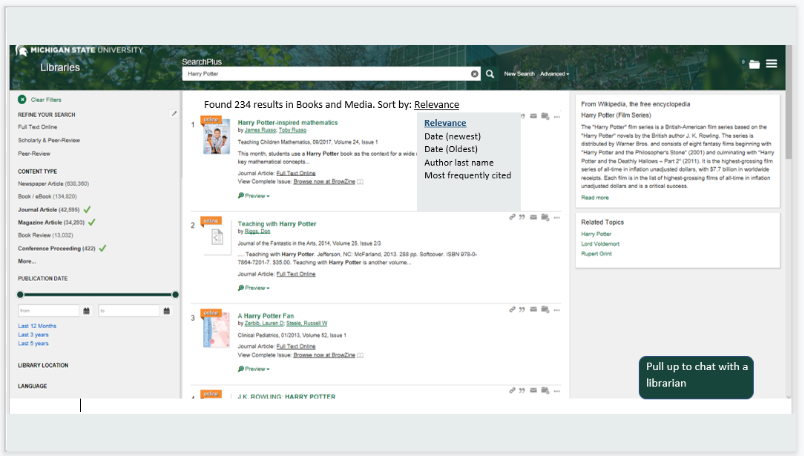Open the Sort by Relevance dropdown
804x456 pixels.
(436, 105)
